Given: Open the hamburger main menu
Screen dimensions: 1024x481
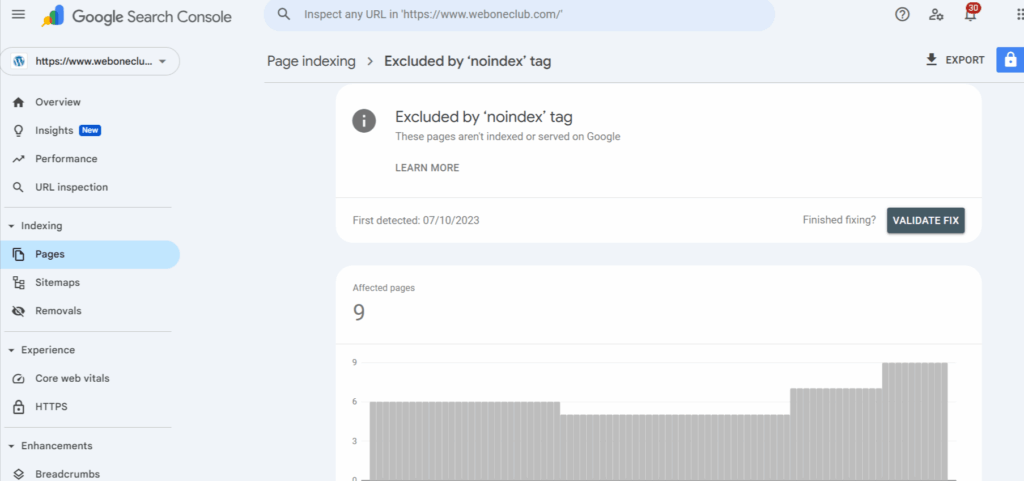Looking at the screenshot, I should (18, 14).
